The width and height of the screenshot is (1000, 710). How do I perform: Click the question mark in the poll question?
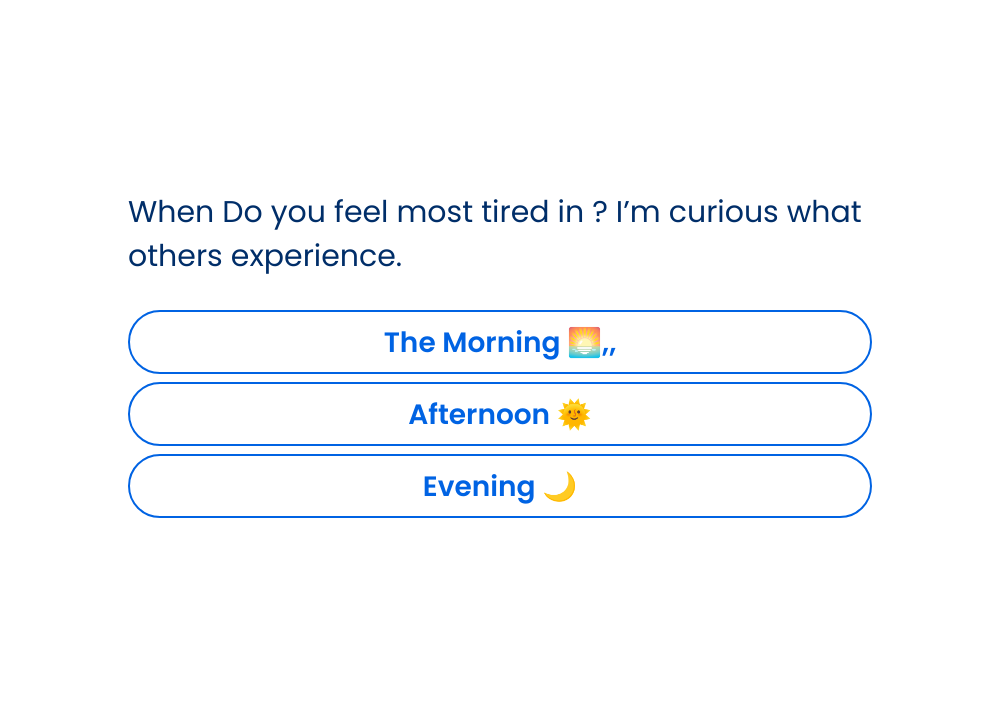pos(599,212)
